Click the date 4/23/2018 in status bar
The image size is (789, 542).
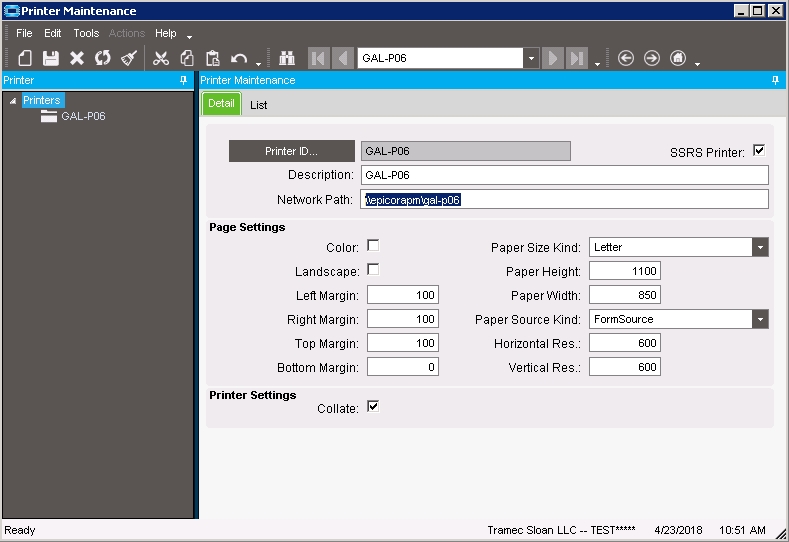pyautogui.click(x=678, y=530)
